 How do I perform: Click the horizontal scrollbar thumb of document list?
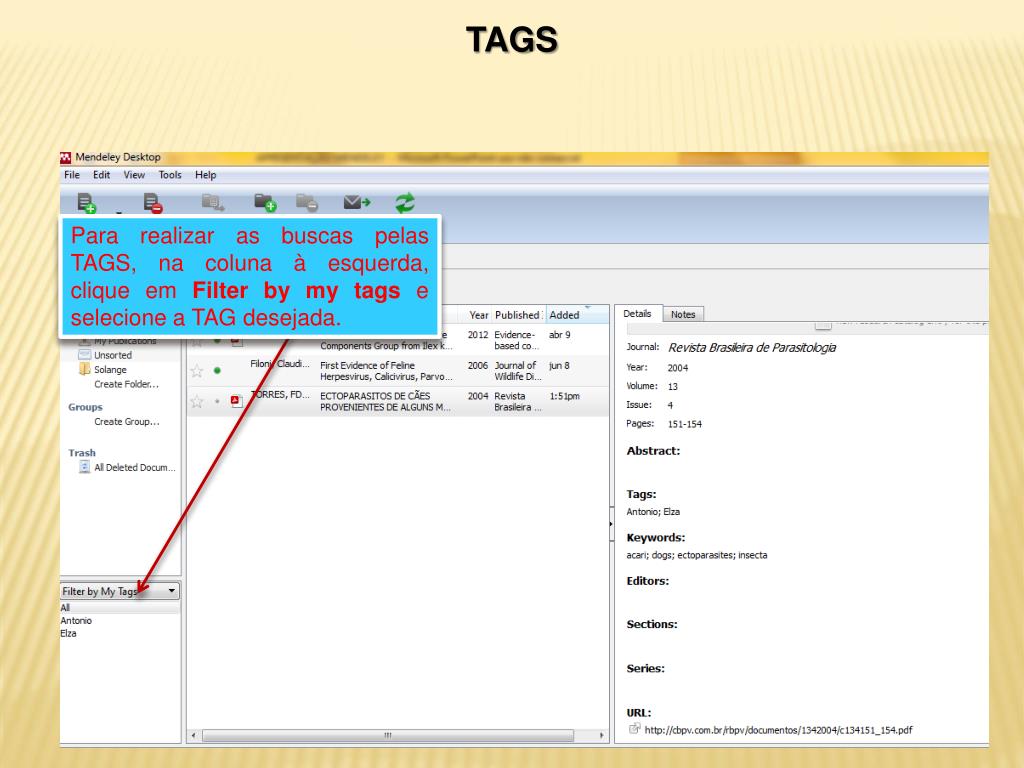[388, 735]
